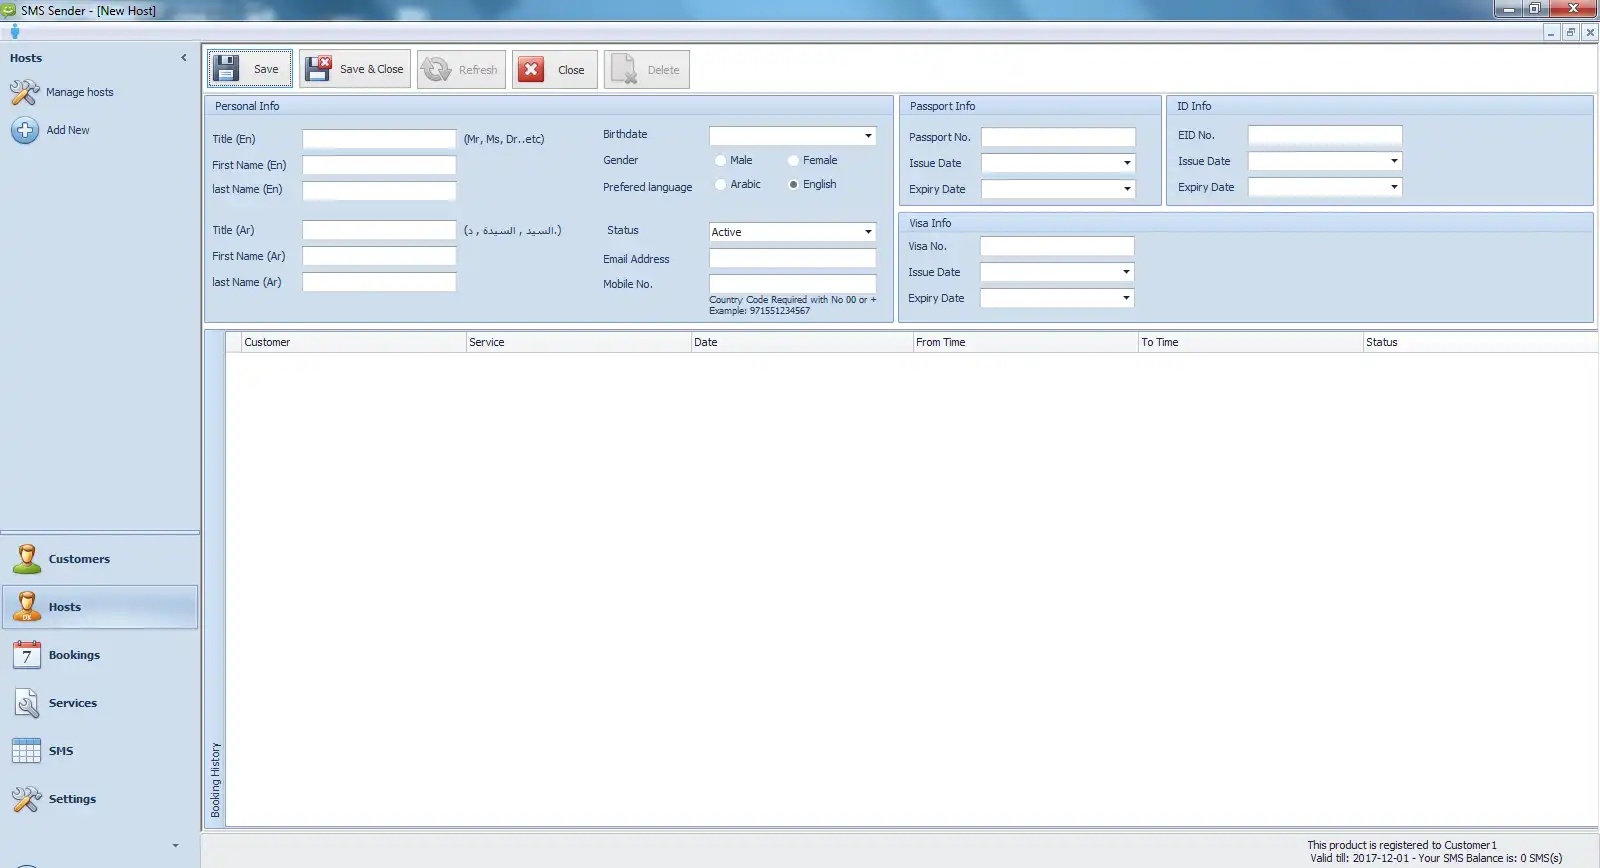Image resolution: width=1600 pixels, height=868 pixels.
Task: Open the Birthdate date dropdown
Action: (x=868, y=136)
